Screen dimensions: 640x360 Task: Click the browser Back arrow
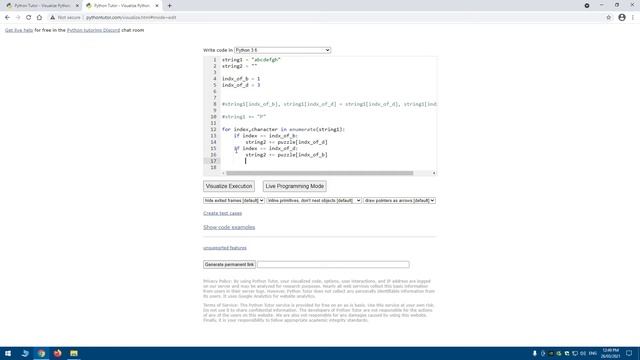(x=7, y=18)
